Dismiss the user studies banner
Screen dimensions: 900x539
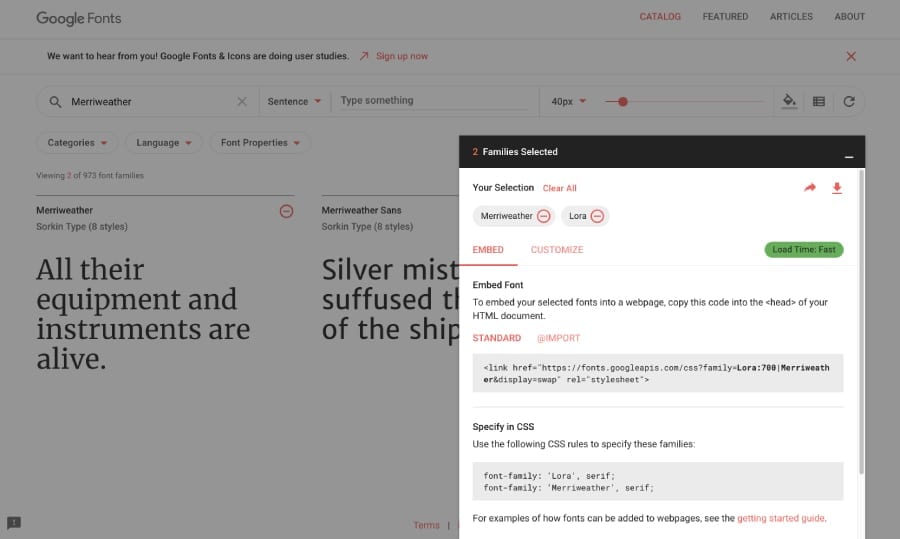pos(851,56)
